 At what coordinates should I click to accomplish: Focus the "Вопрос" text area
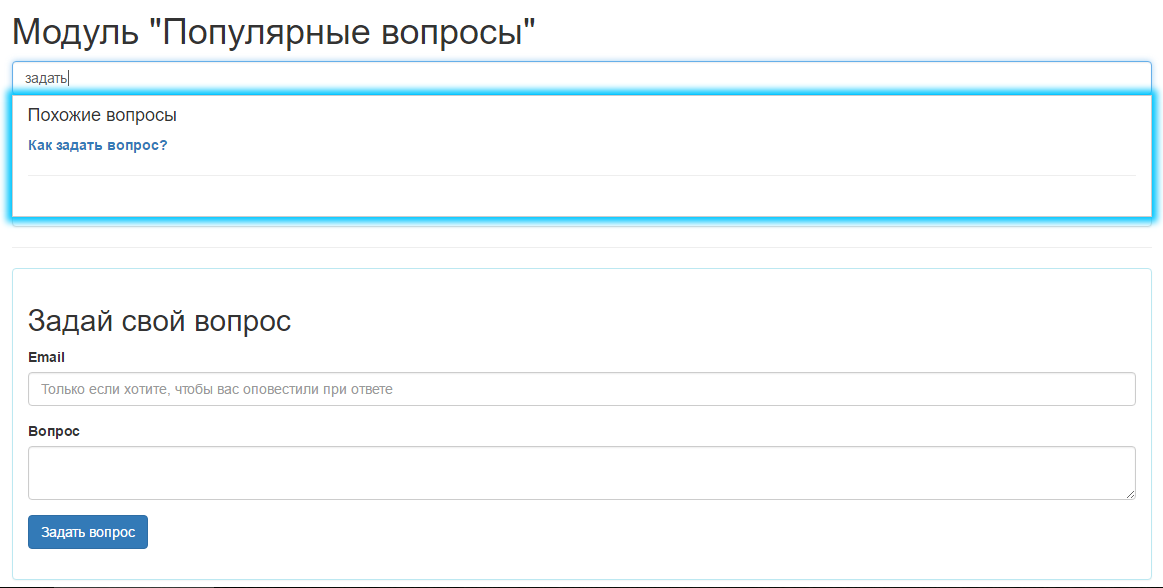581,472
